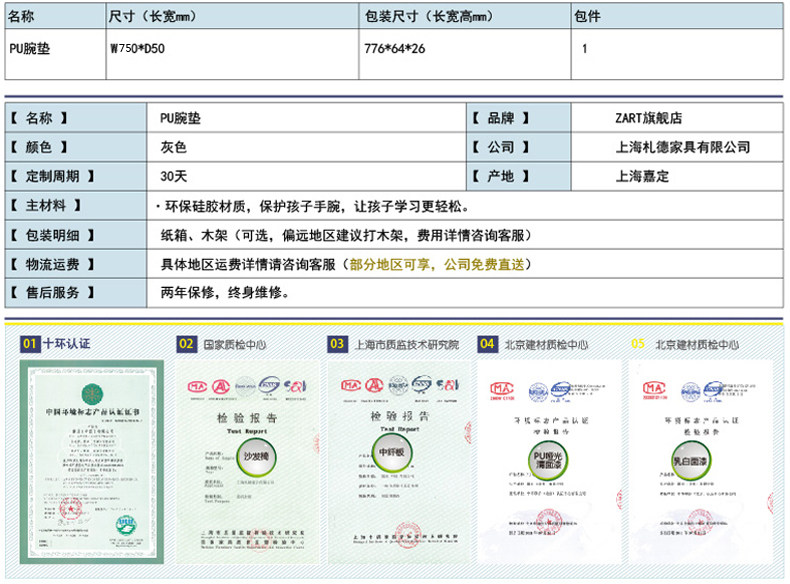Click the yellow 05 number label
The image size is (790, 584).
pos(638,344)
